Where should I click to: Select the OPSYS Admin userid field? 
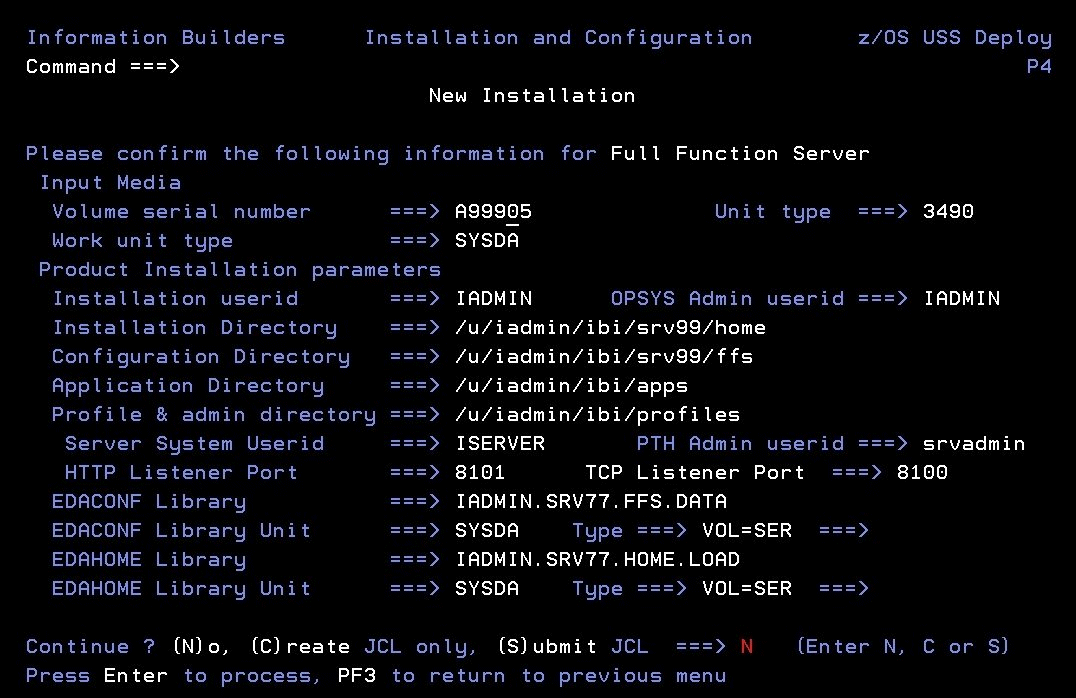click(961, 299)
